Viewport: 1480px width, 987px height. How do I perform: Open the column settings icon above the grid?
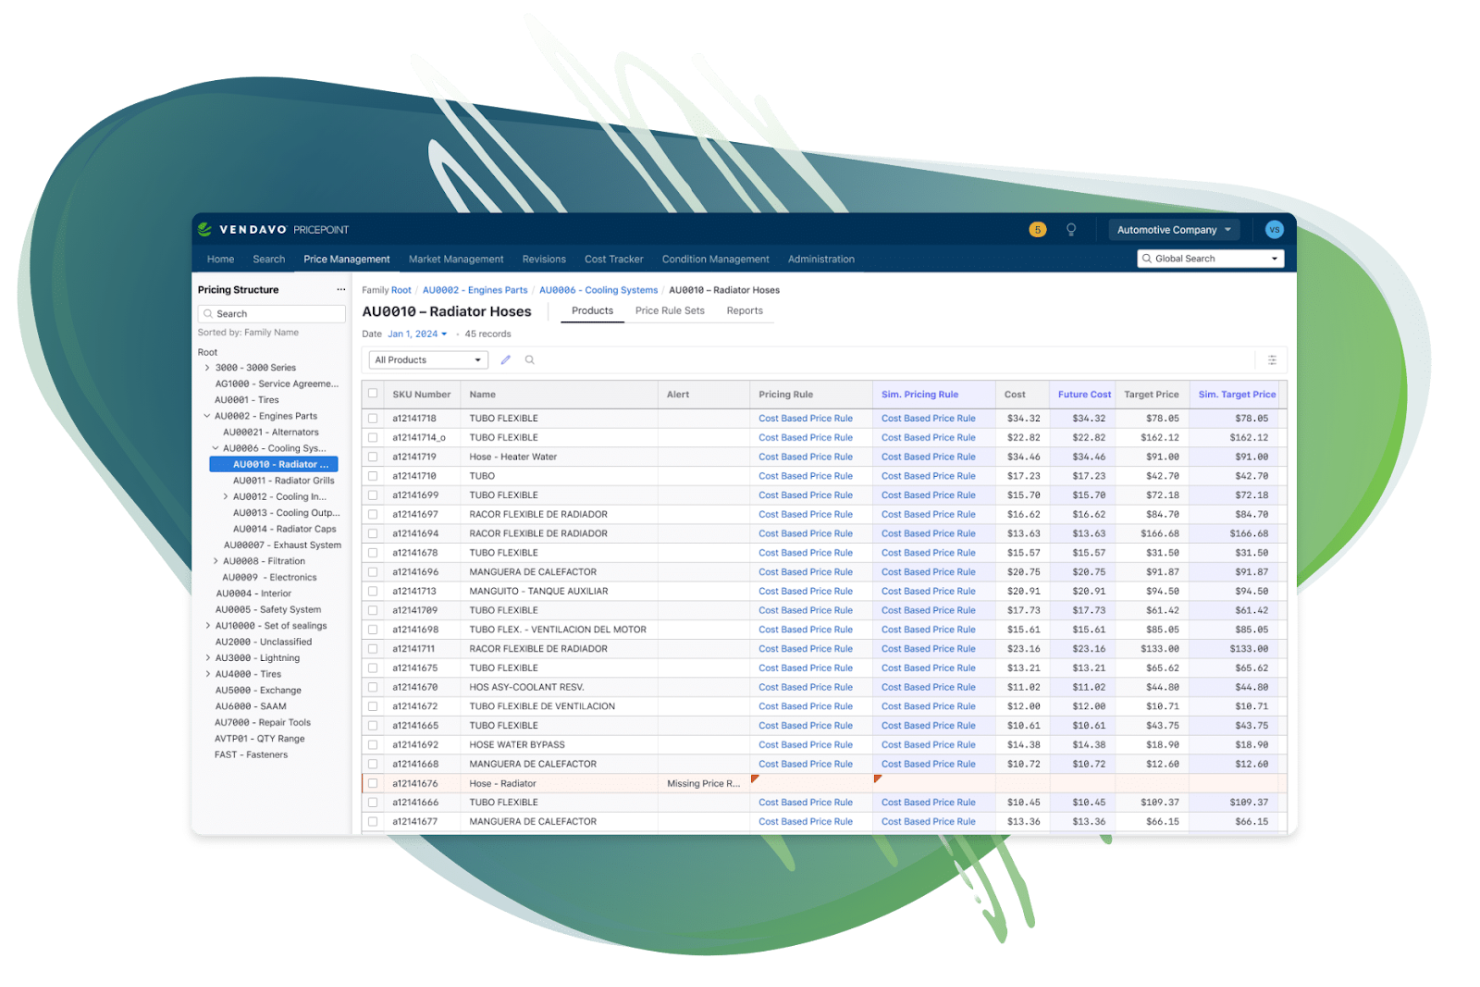point(1272,359)
